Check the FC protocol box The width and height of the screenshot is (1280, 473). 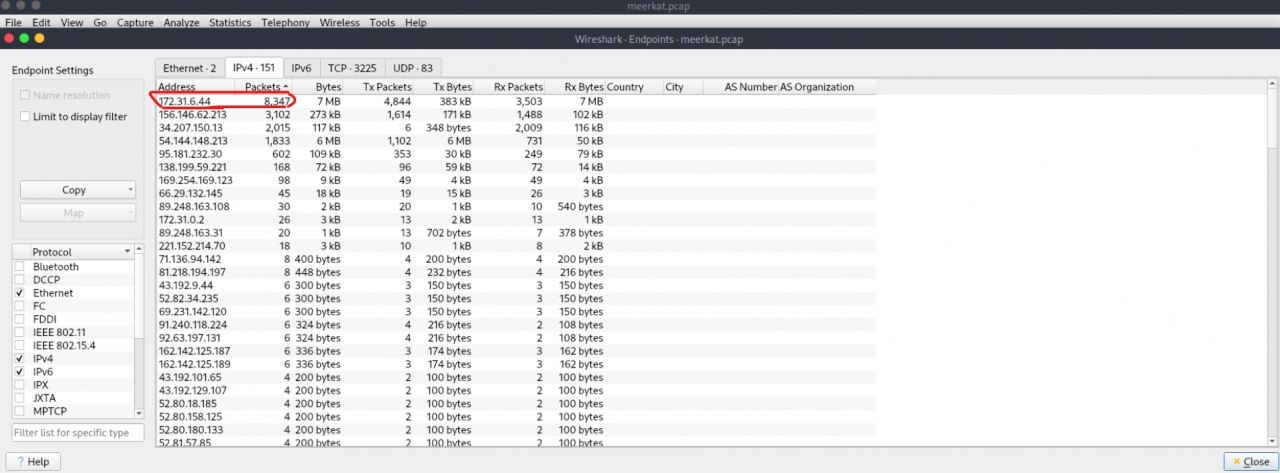click(19, 306)
